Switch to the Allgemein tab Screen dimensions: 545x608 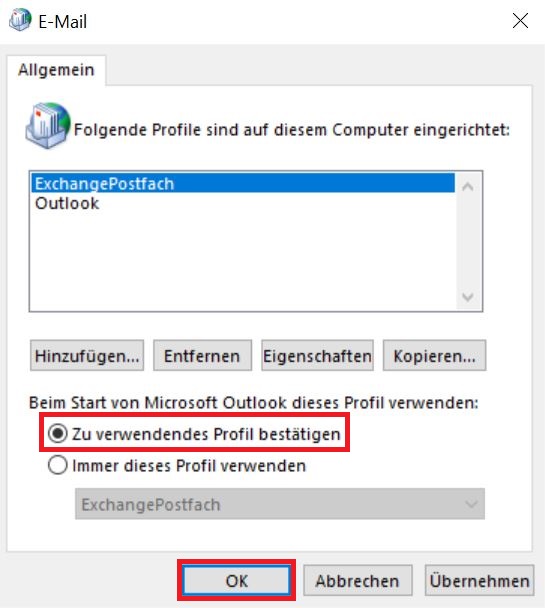56,70
